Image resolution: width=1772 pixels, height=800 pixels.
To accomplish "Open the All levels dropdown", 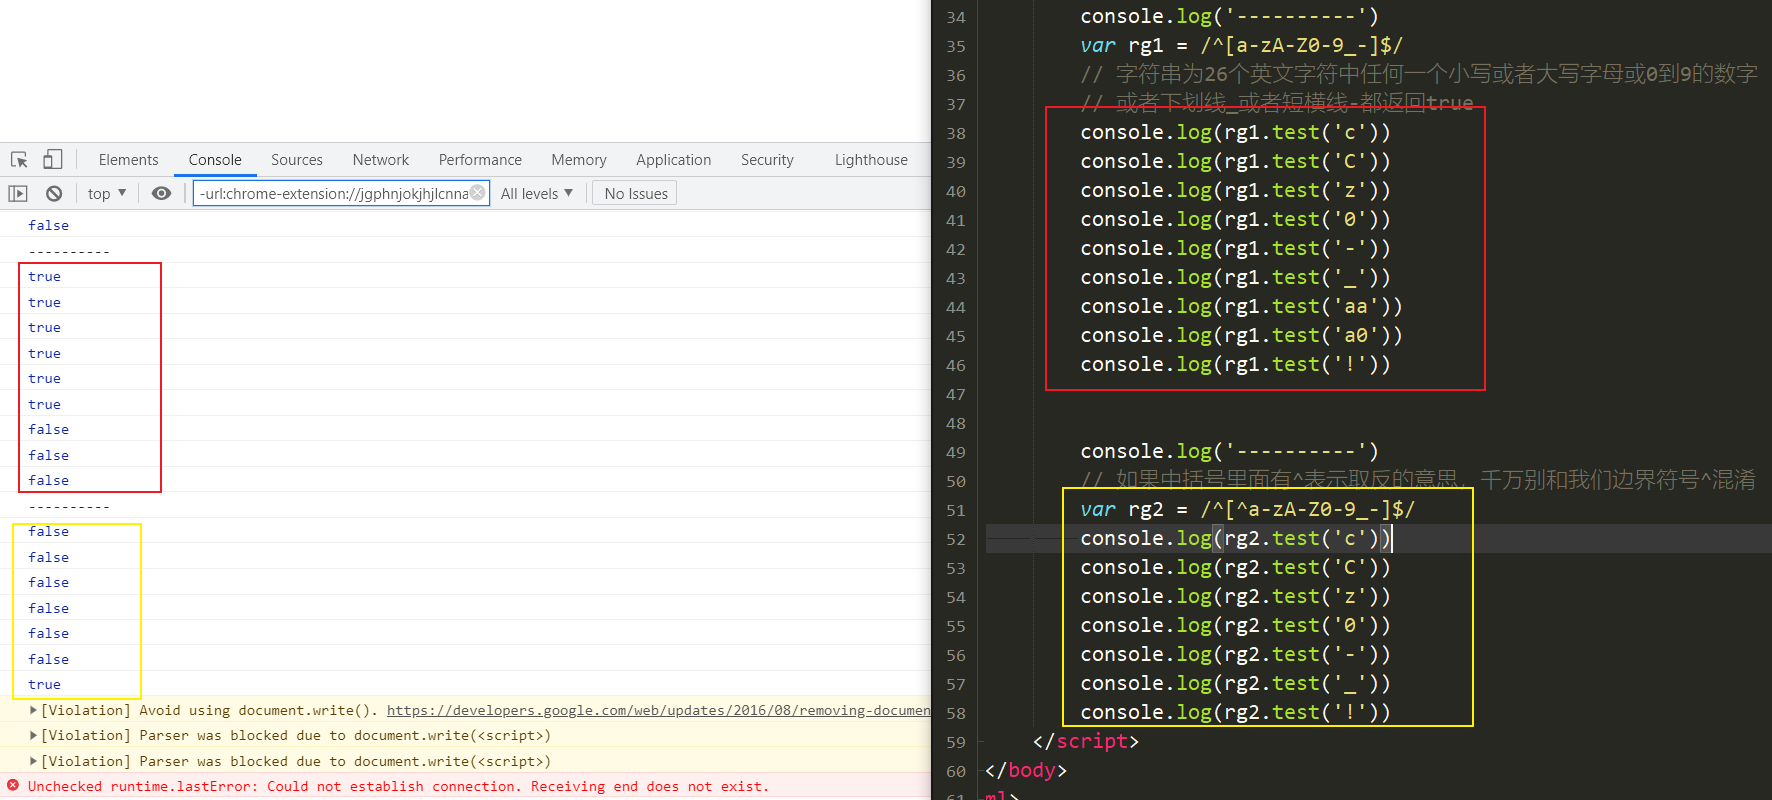I will pyautogui.click(x=537, y=194).
